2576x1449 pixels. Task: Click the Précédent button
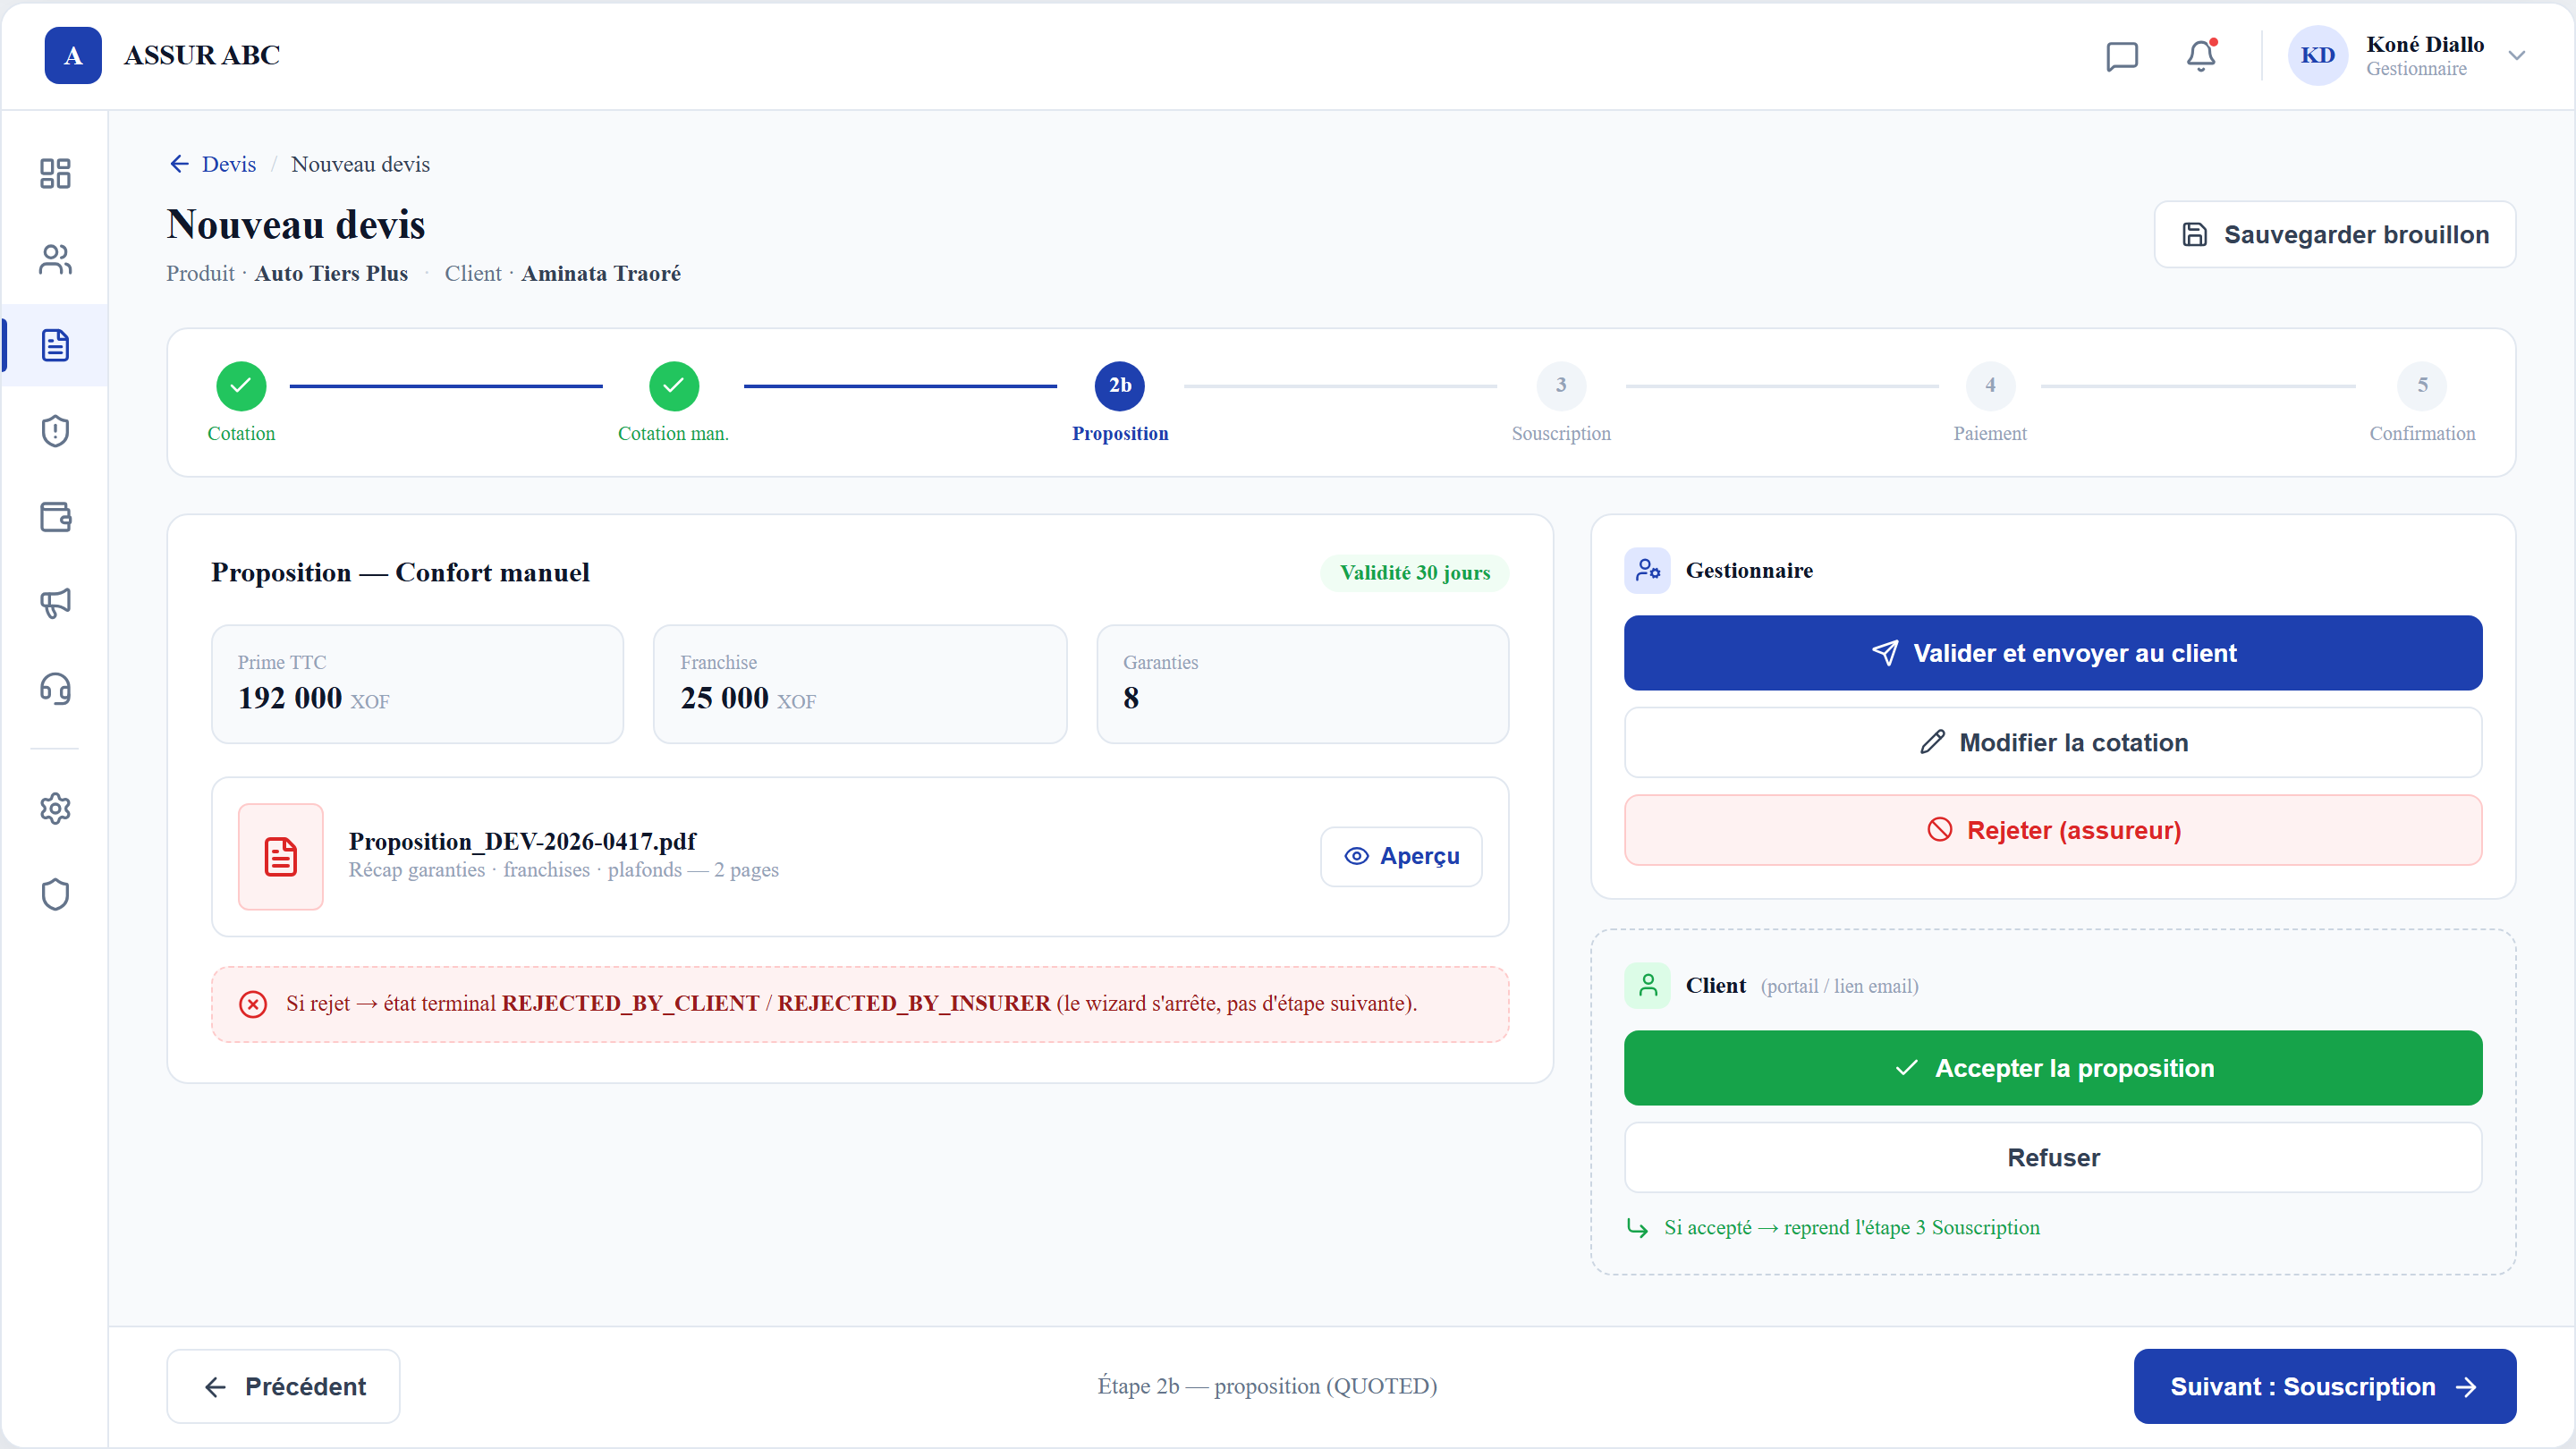point(283,1386)
